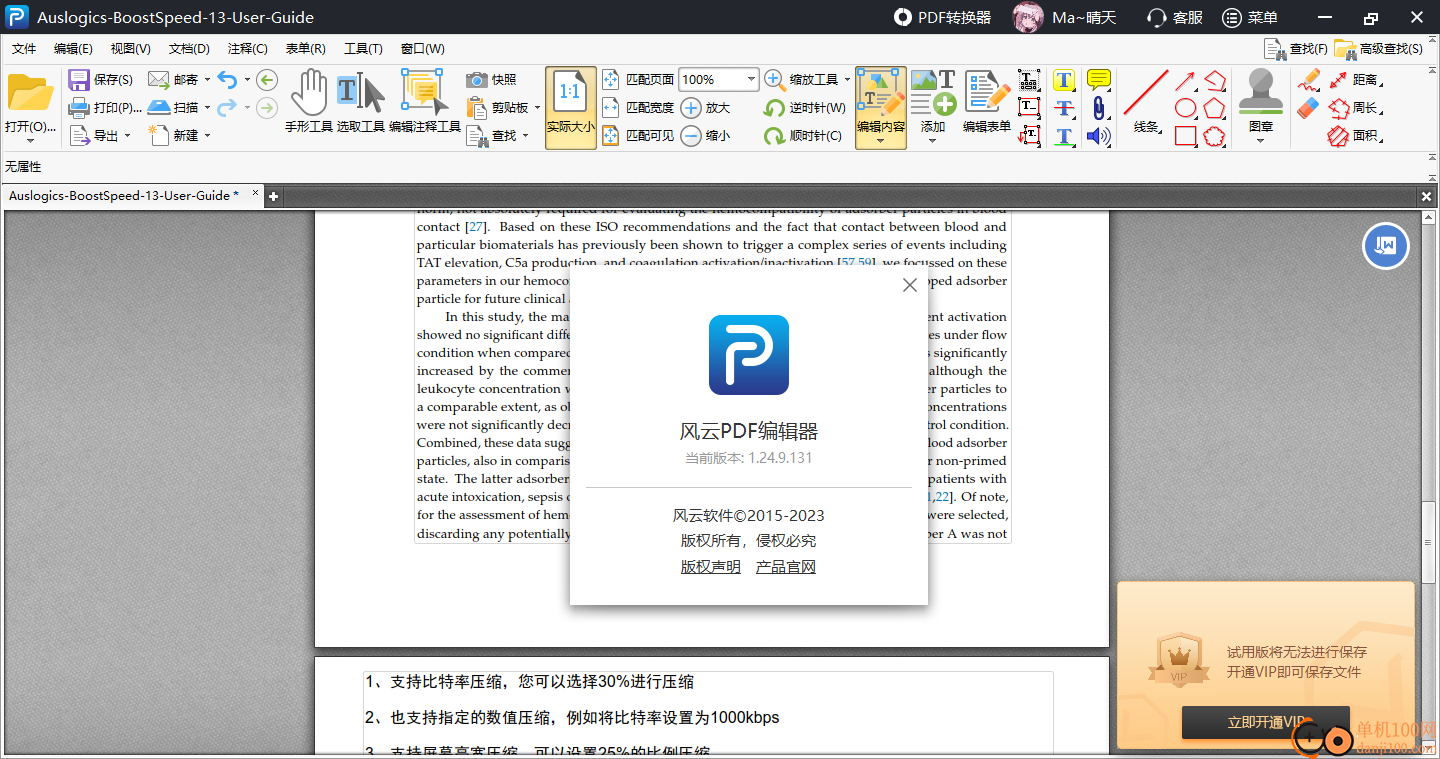This screenshot has width=1440, height=759.
Task: Click the Fit Width icon
Action: click(x=611, y=107)
